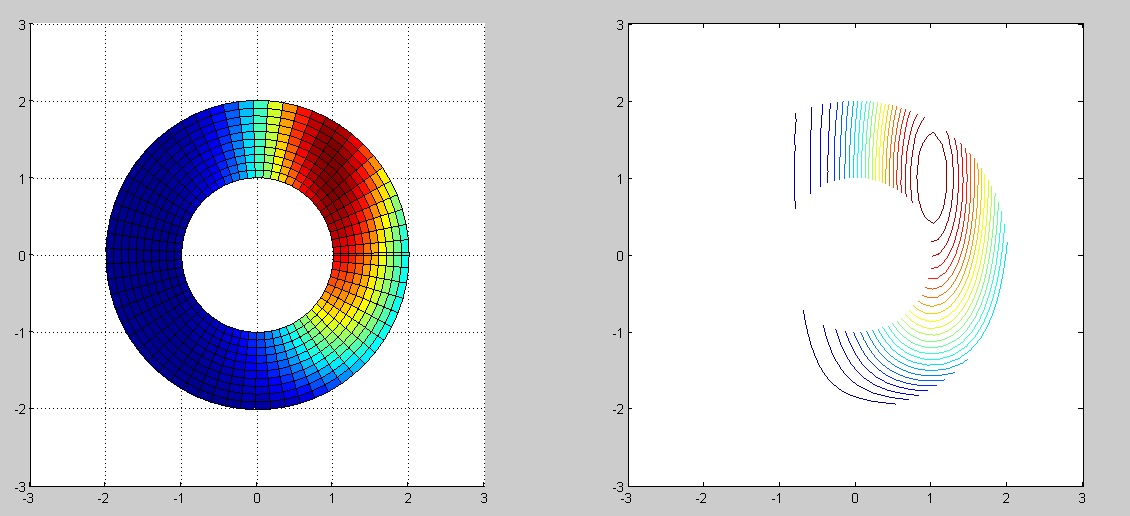Click the right plot's x-axis label -1
The width and height of the screenshot is (1130, 516).
(x=777, y=497)
